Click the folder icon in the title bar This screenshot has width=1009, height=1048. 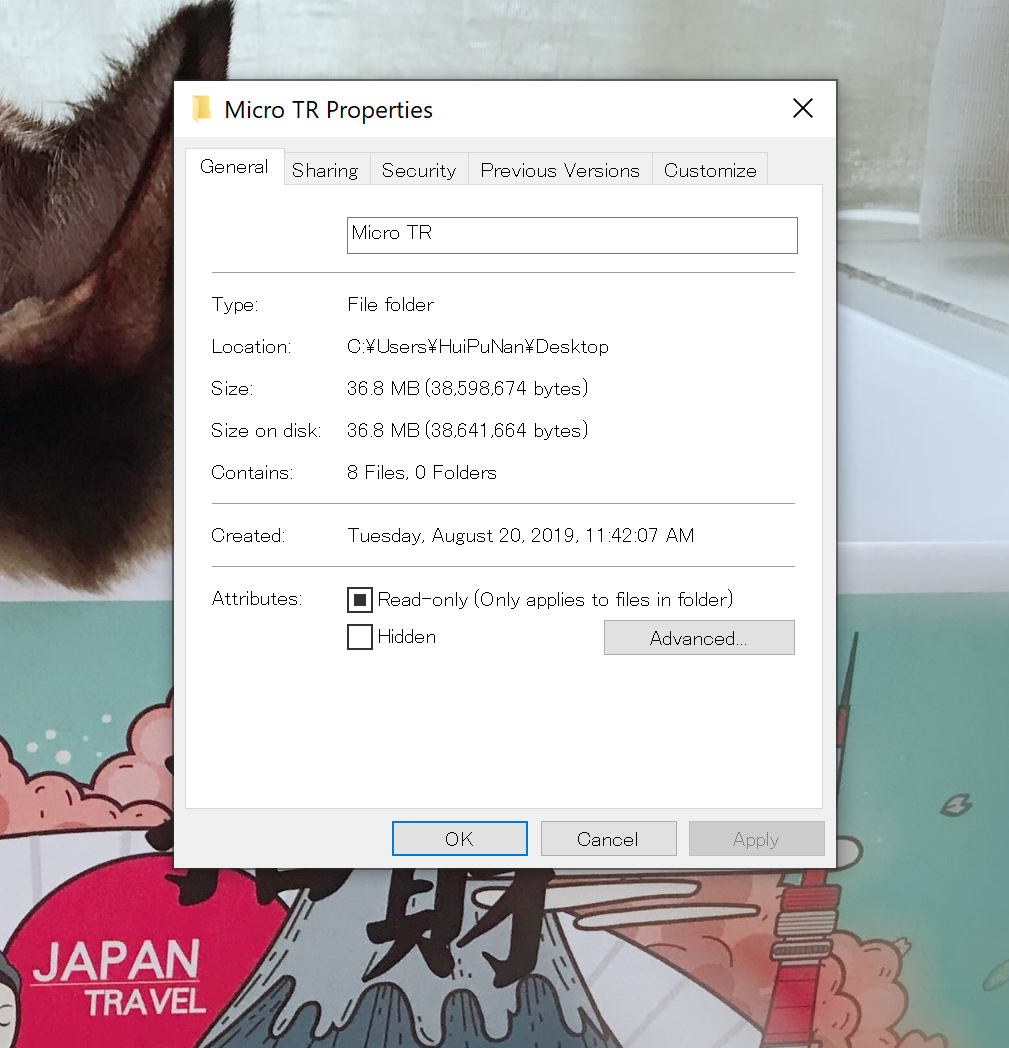pyautogui.click(x=201, y=109)
